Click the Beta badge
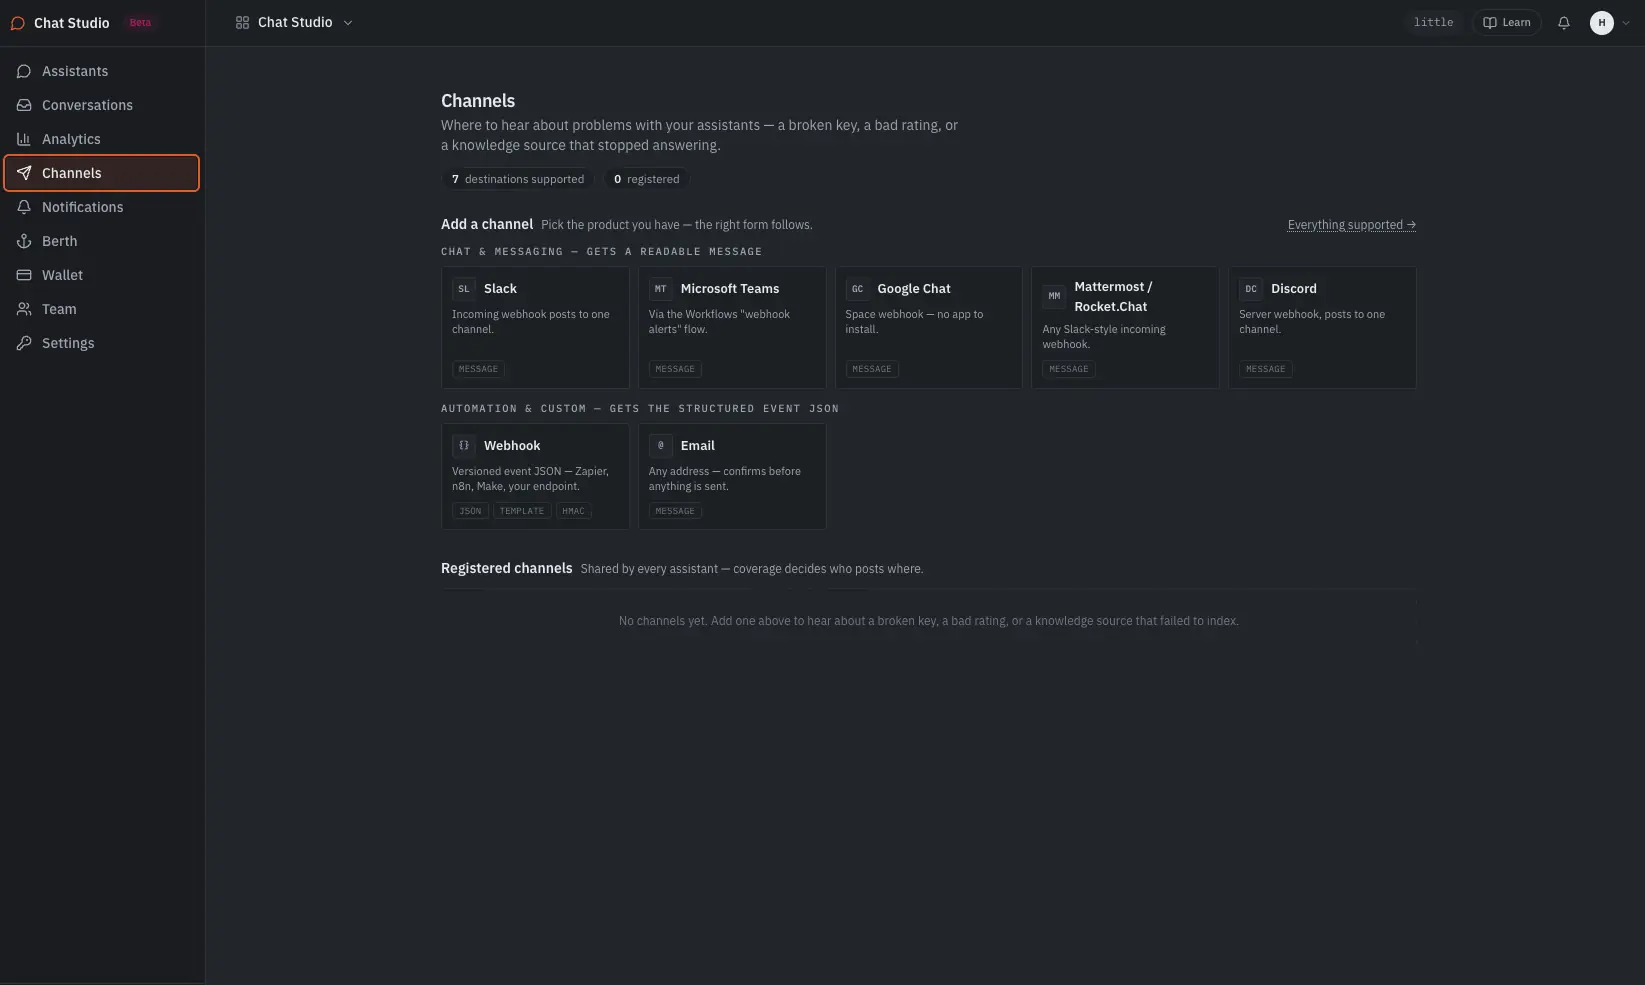 pyautogui.click(x=140, y=23)
